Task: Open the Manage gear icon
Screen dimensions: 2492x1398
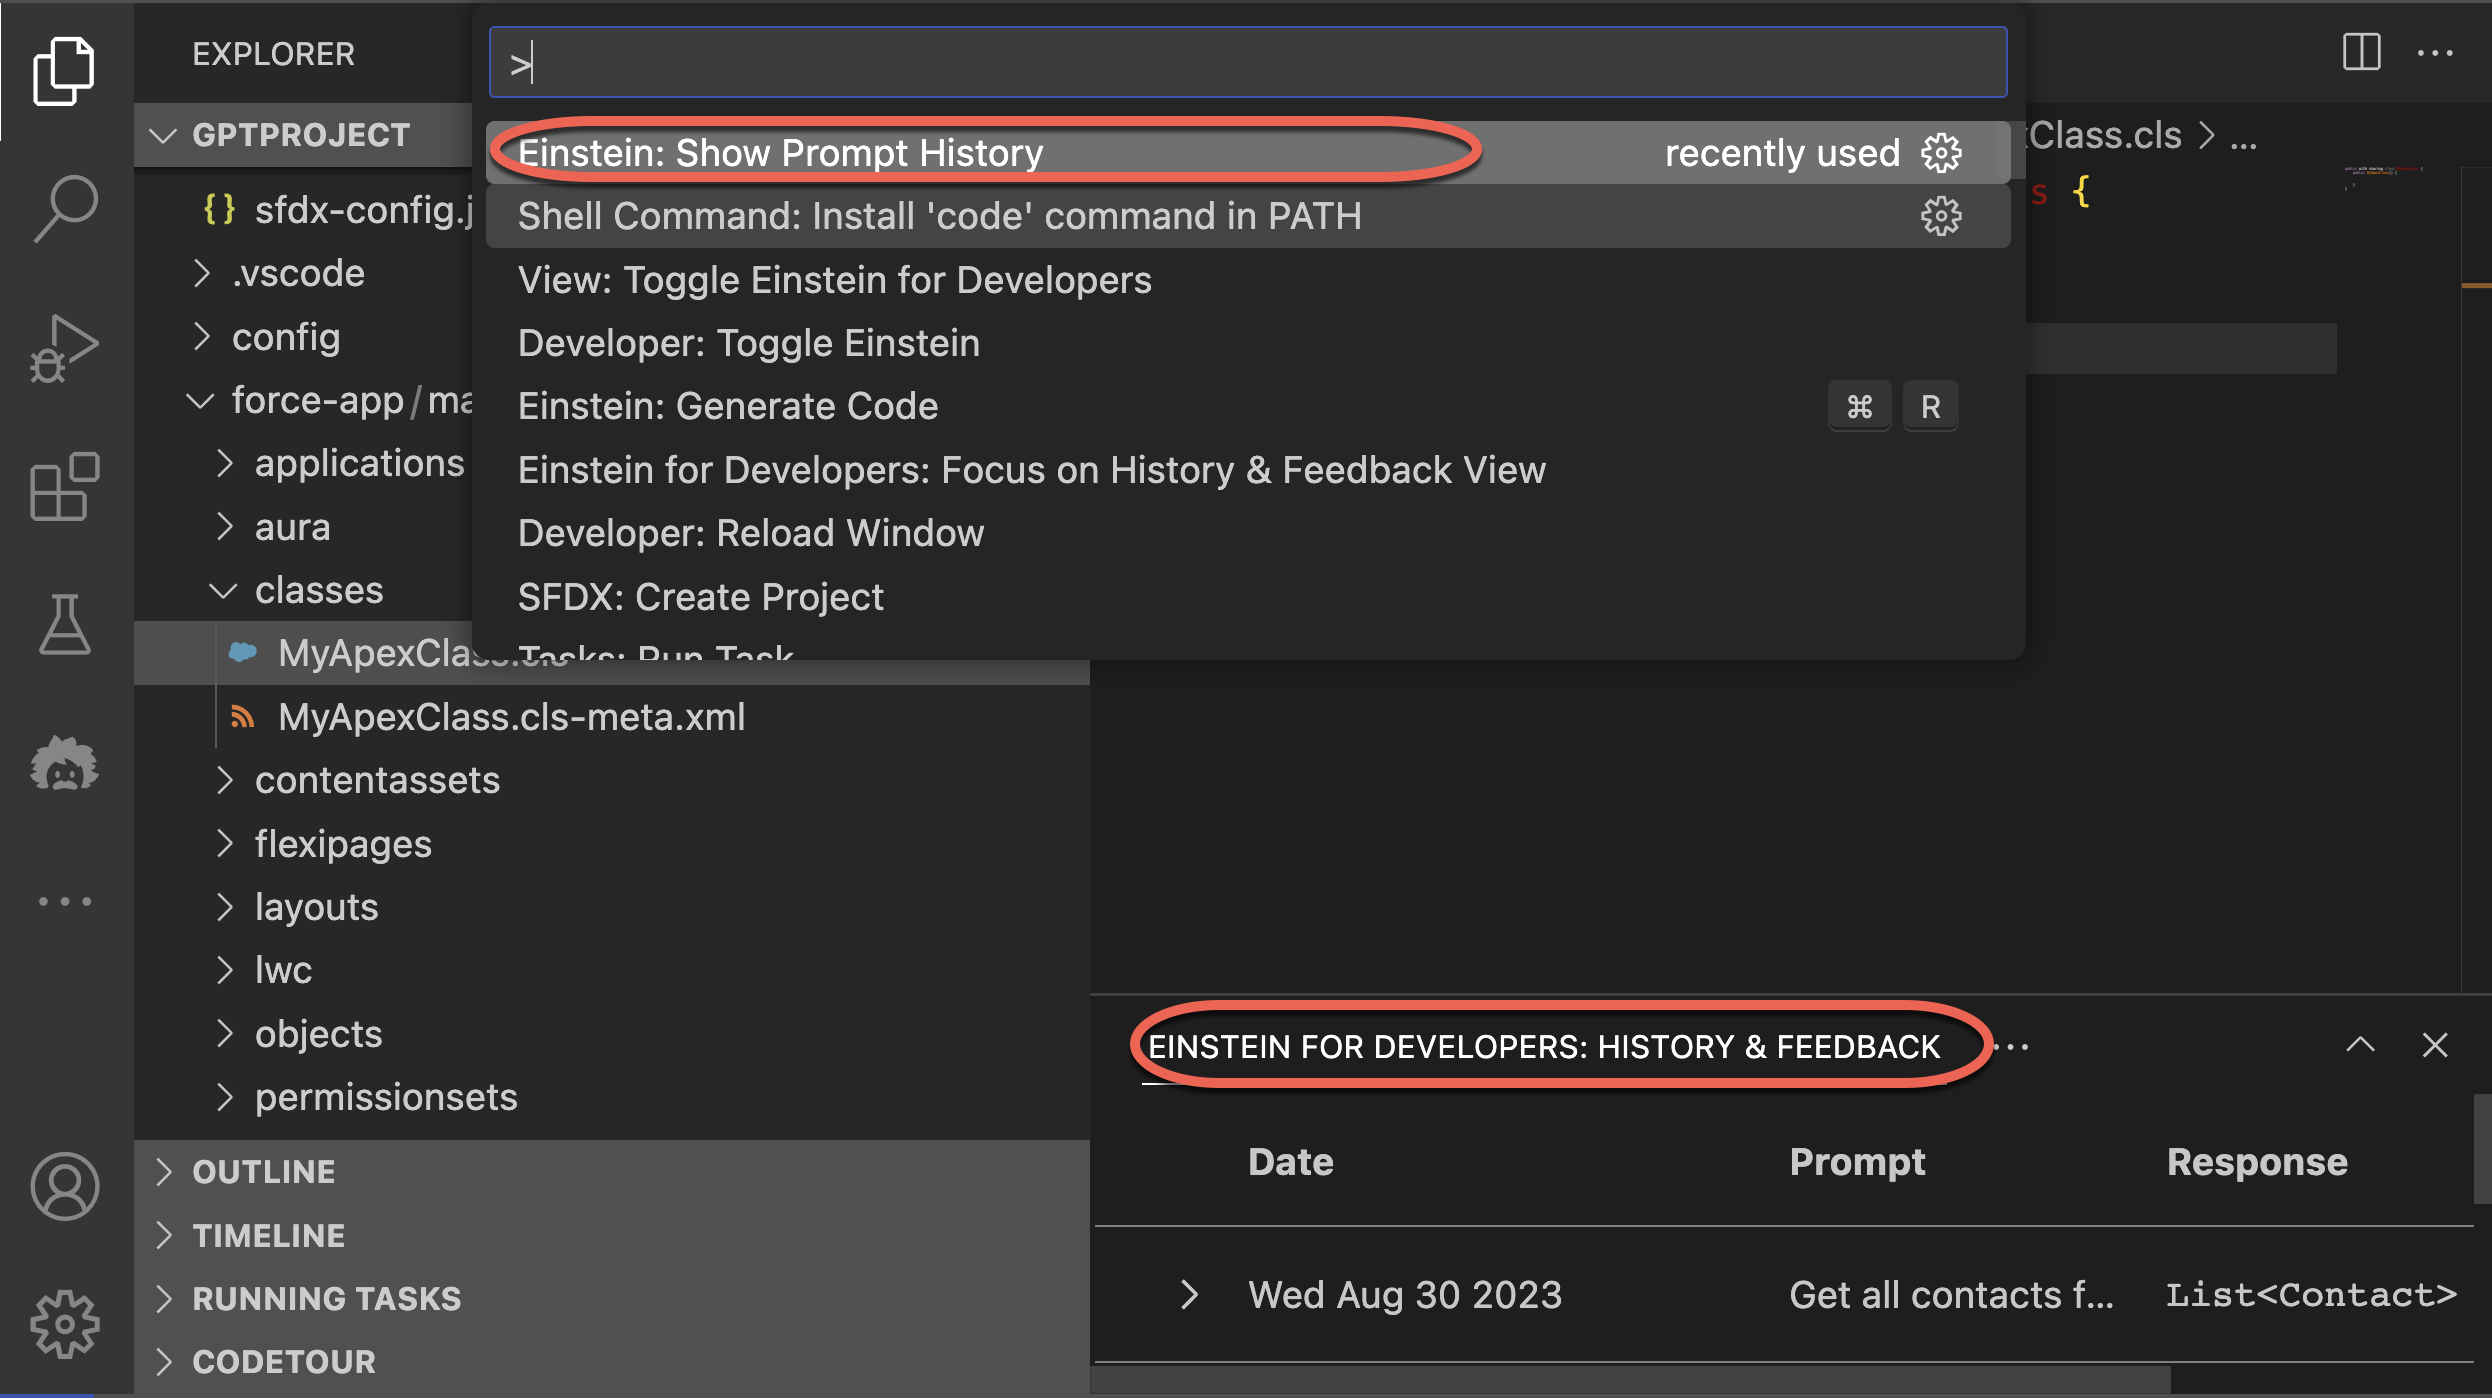Action: tap(64, 1324)
